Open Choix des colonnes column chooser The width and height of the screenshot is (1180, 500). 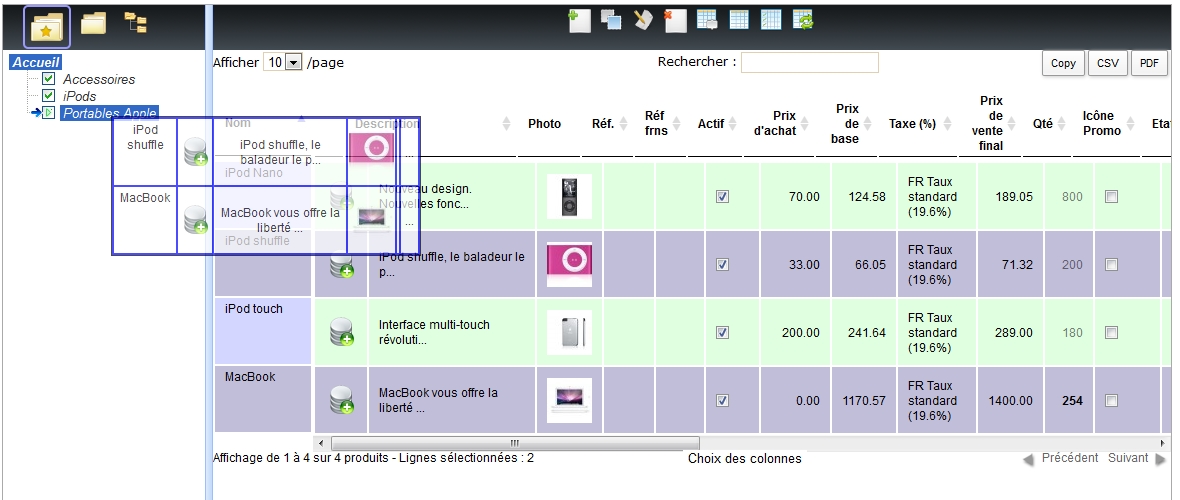click(744, 459)
